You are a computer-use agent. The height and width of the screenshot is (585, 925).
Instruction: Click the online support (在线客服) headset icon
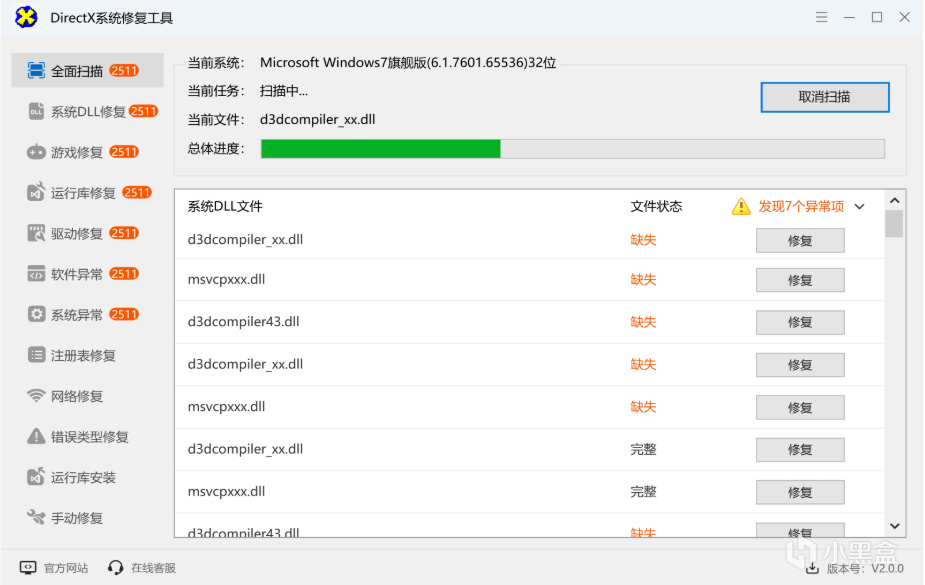pos(116,568)
